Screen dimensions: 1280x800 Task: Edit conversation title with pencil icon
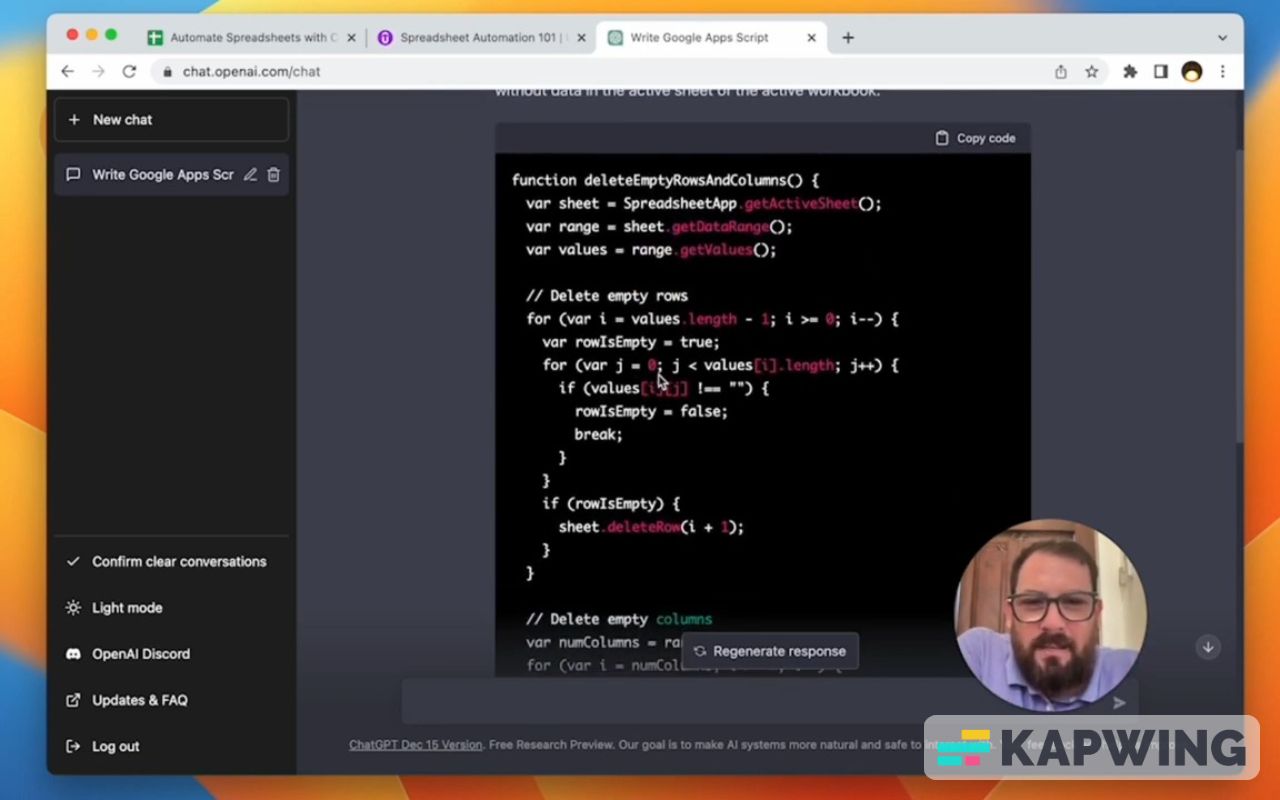(x=250, y=175)
